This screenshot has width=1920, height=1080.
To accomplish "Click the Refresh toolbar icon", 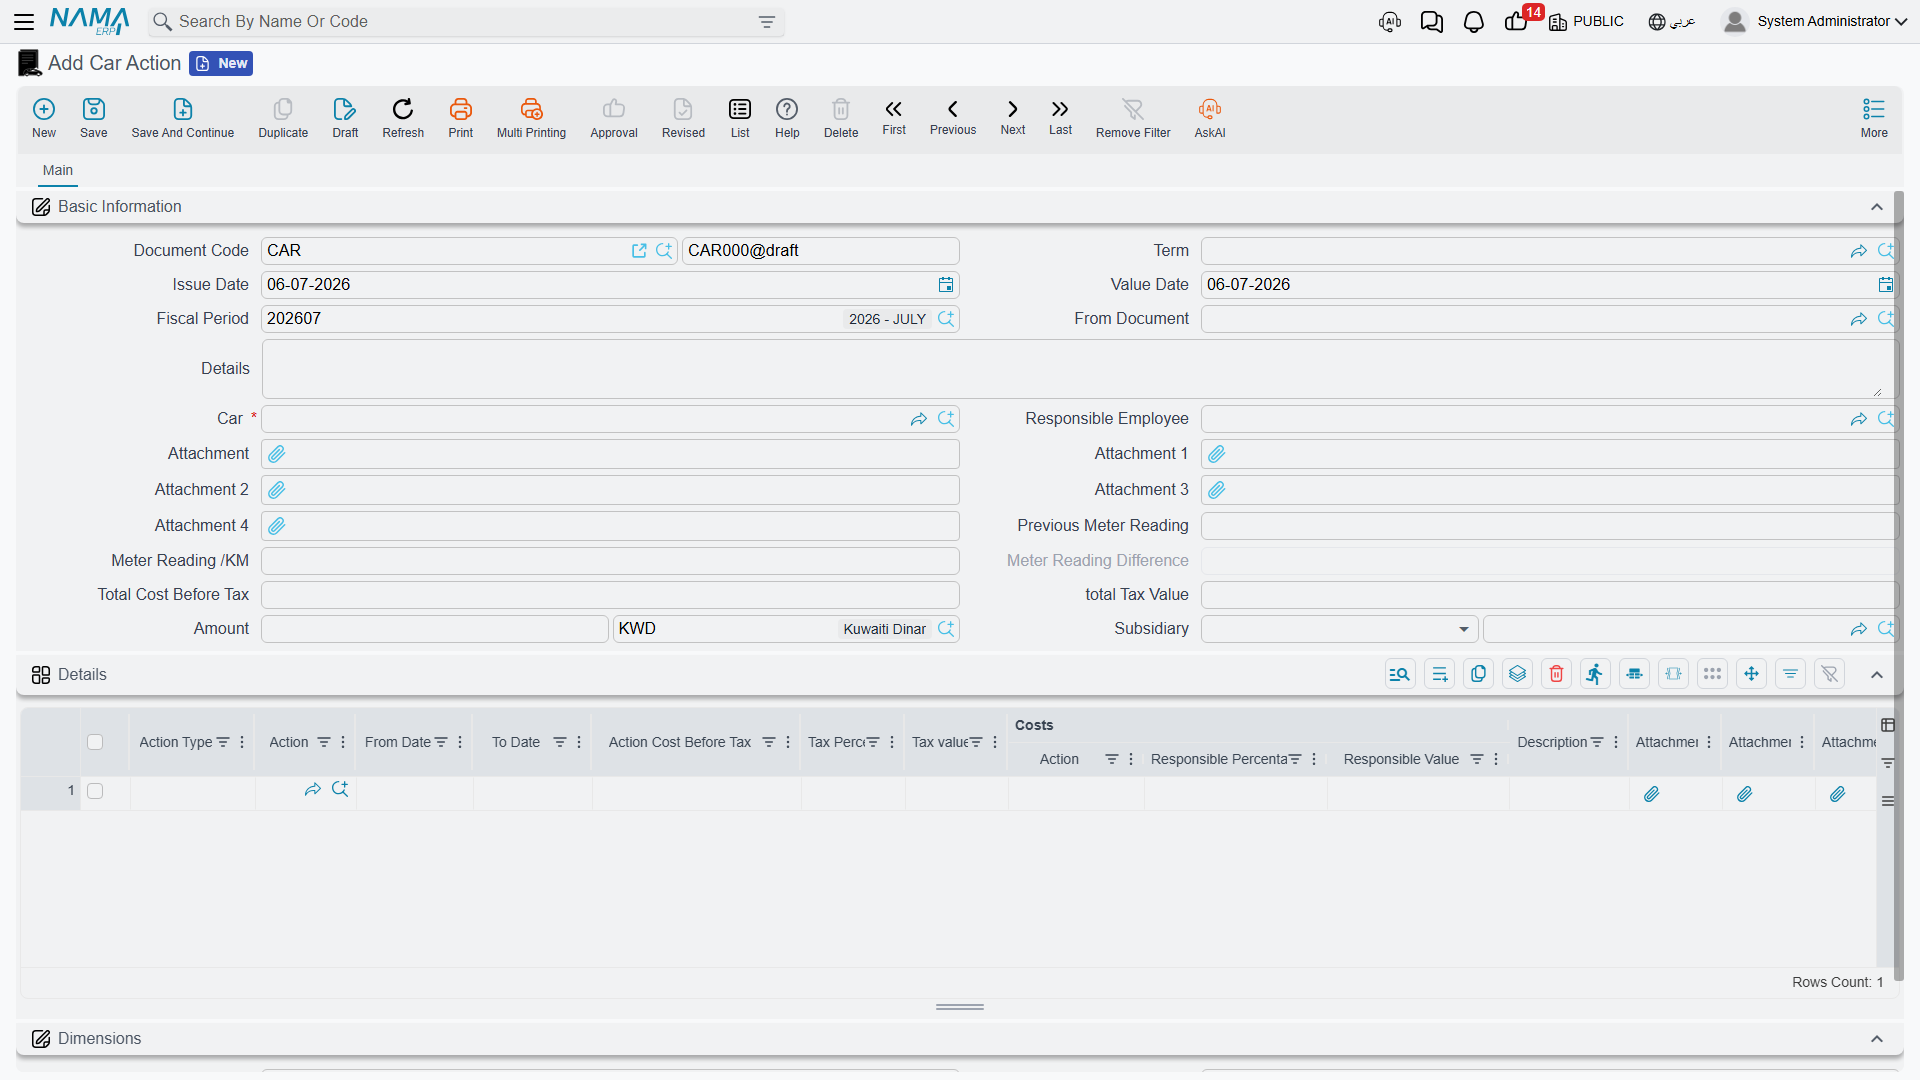I will [x=403, y=109].
